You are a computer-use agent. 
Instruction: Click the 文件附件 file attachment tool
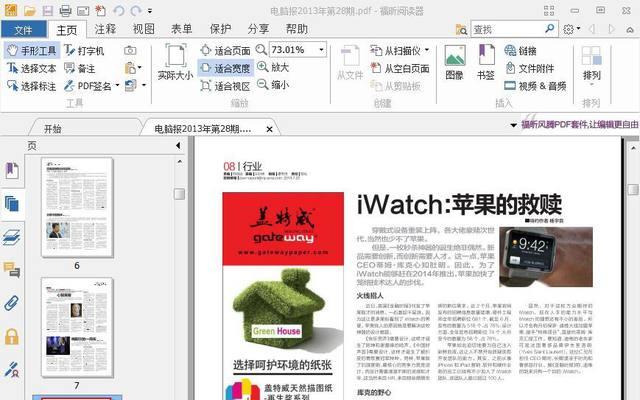529,68
